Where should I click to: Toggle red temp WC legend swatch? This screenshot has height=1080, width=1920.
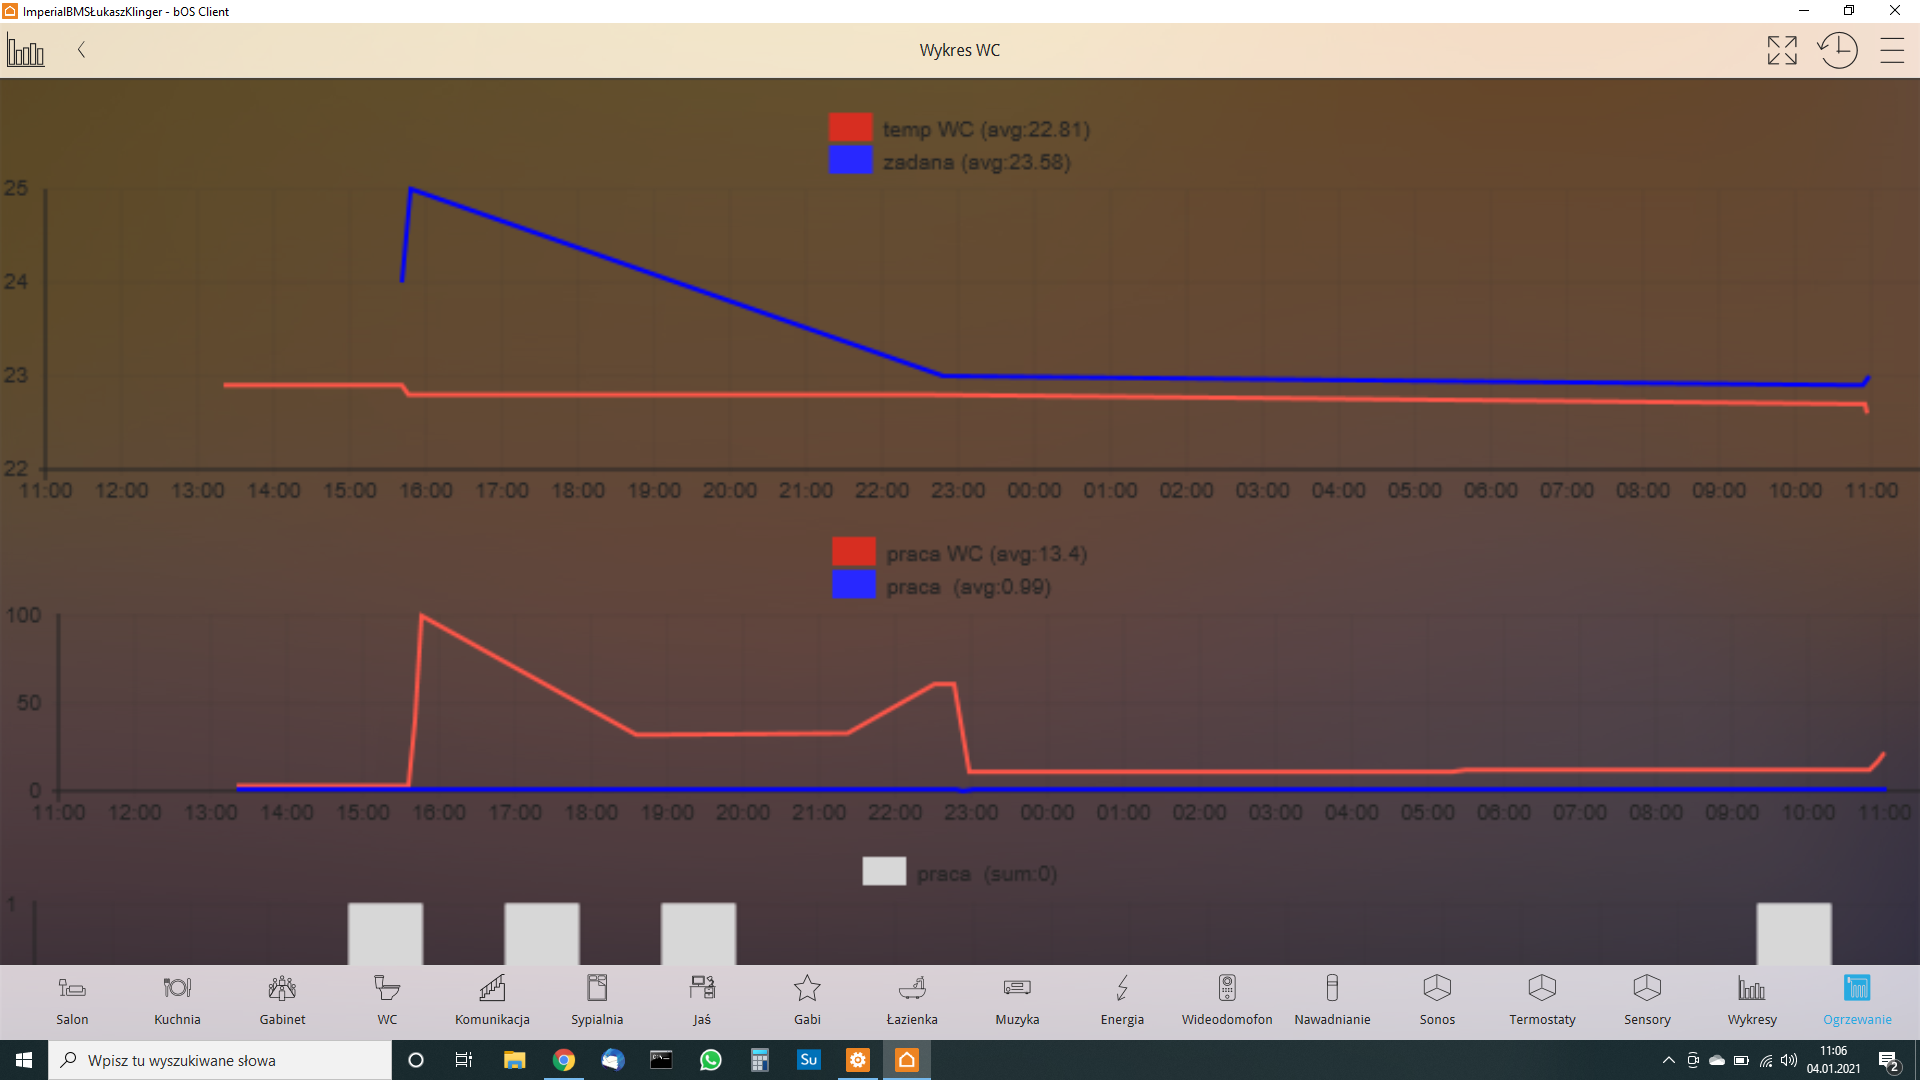[850, 128]
